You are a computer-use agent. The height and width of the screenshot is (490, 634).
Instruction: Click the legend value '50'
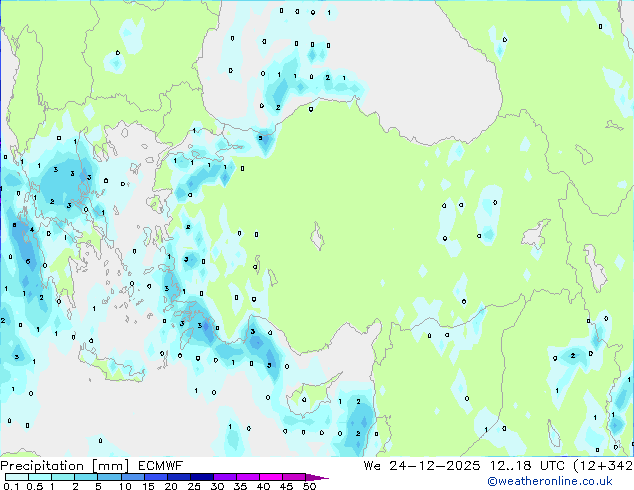(x=309, y=486)
